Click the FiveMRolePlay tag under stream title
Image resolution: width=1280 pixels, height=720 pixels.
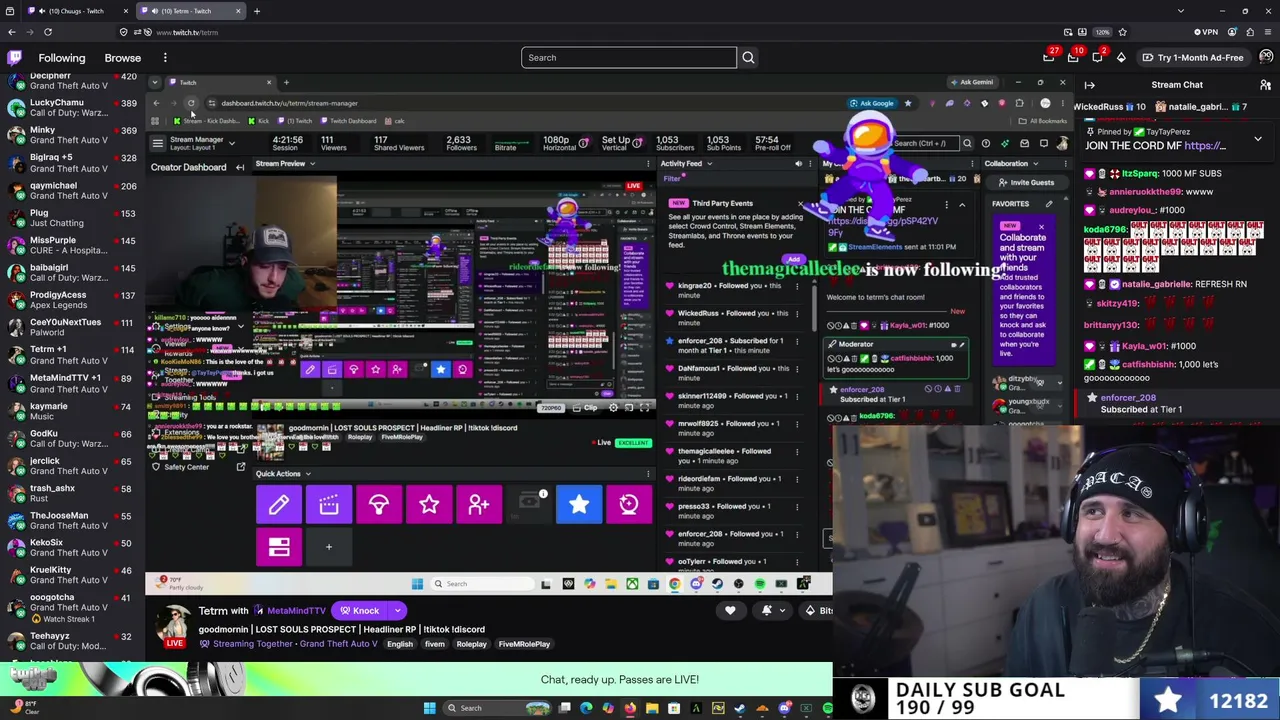524,645
